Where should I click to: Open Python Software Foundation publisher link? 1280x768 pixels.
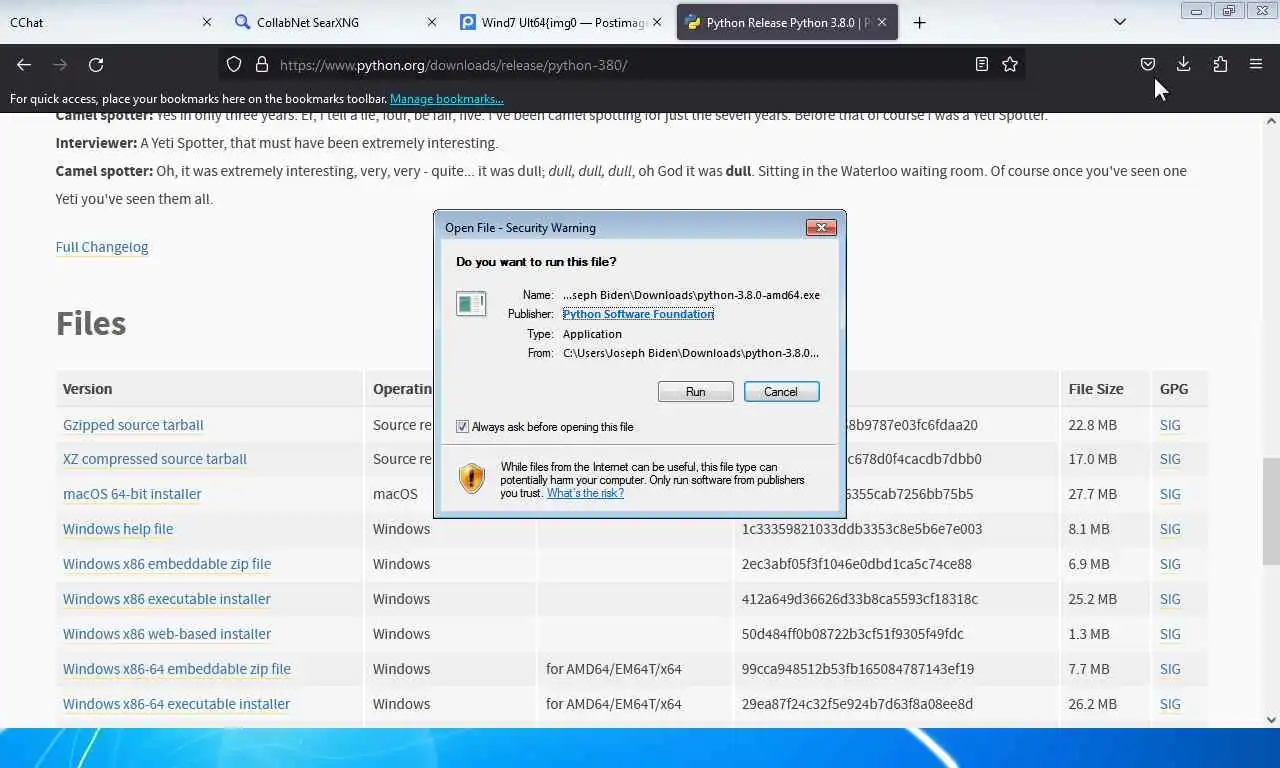coord(638,314)
